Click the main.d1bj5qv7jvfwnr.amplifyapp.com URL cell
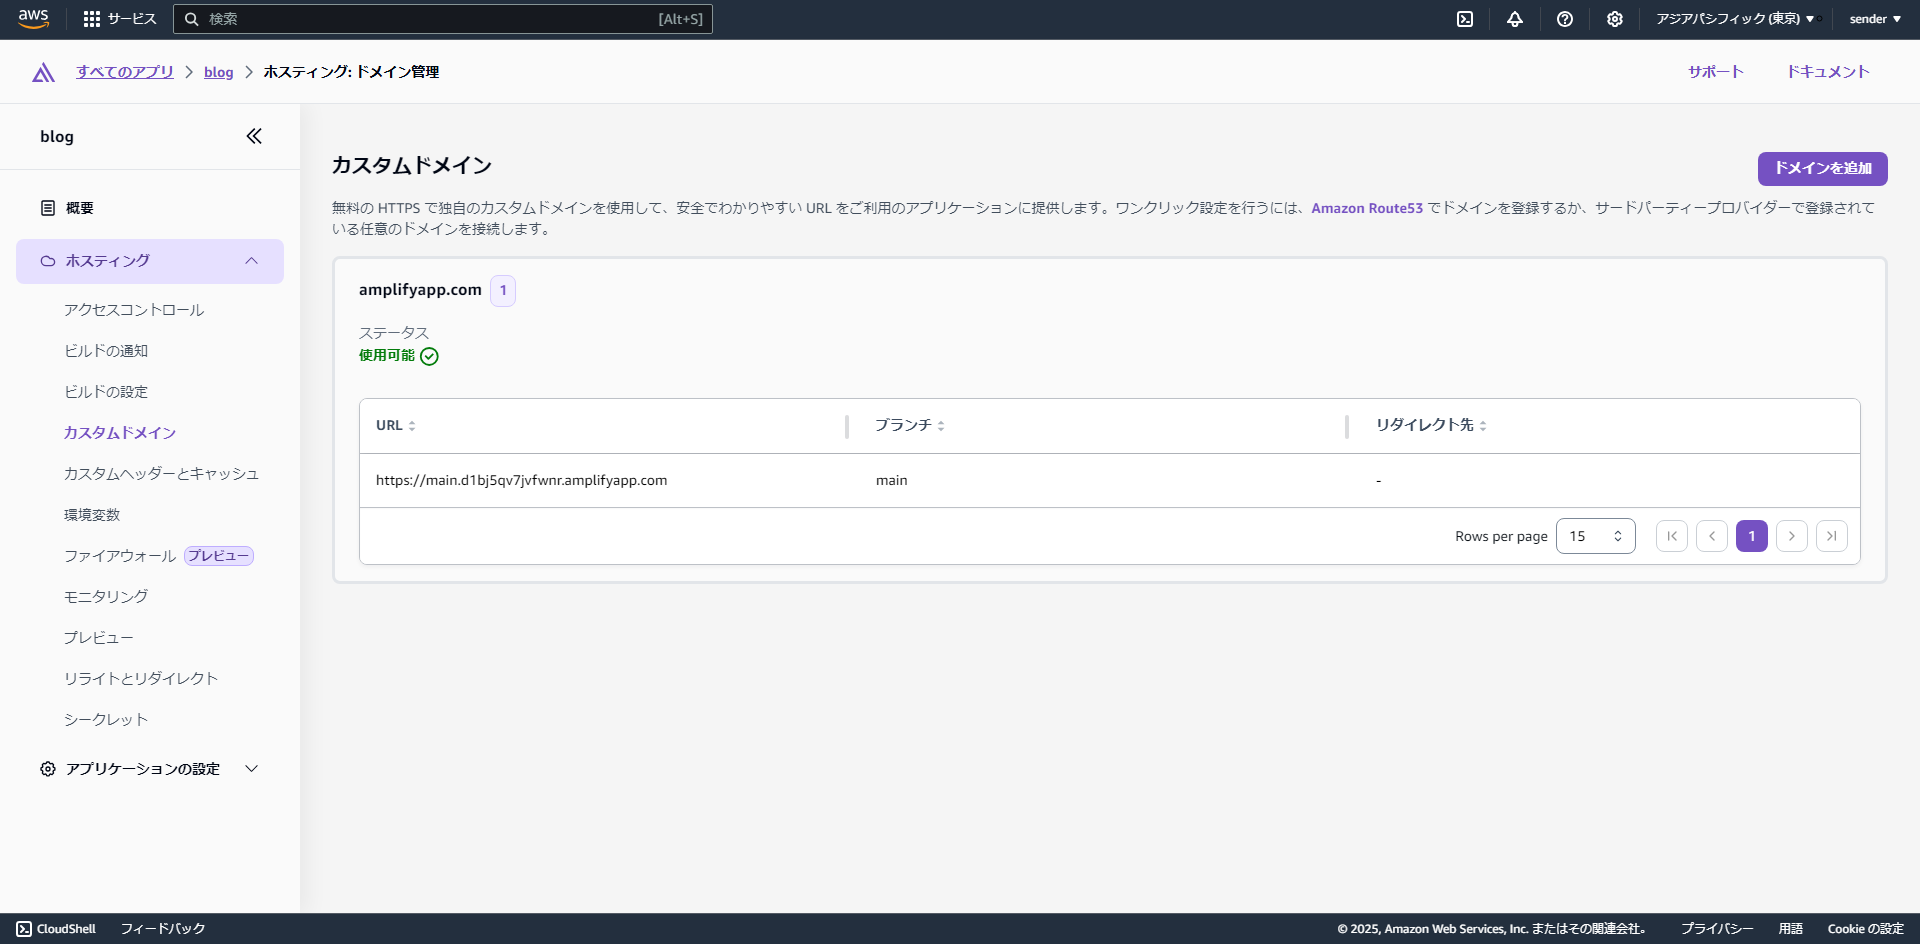The image size is (1920, 944). 521,481
